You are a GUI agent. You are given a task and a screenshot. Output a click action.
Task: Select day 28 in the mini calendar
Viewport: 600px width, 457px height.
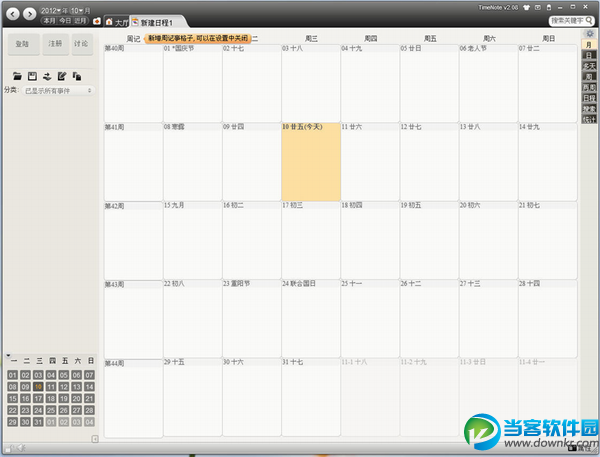(89, 410)
